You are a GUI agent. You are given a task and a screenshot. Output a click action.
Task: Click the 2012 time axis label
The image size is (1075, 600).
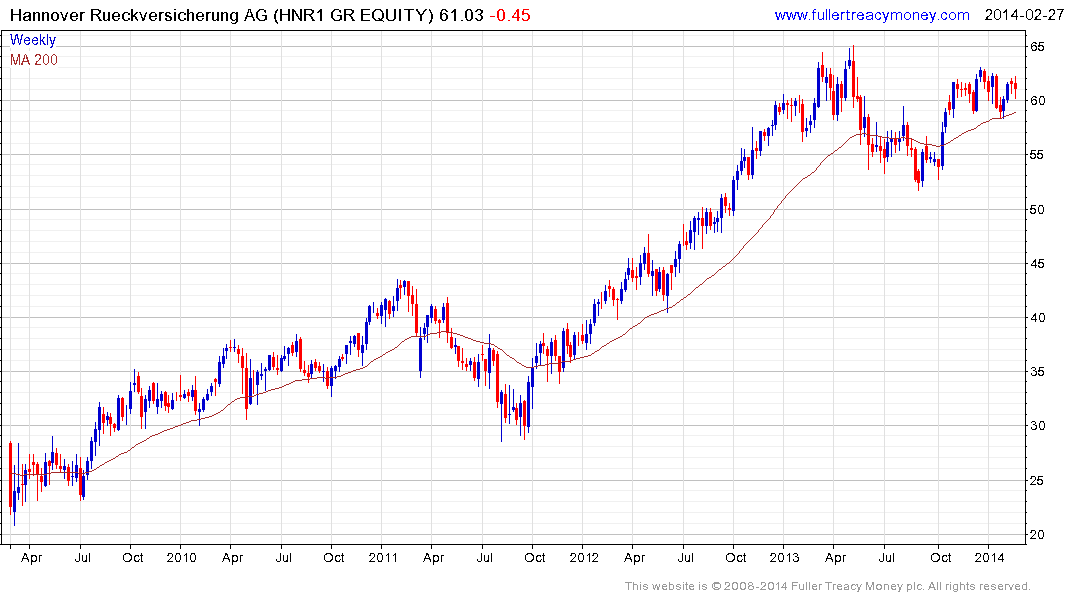pos(583,557)
